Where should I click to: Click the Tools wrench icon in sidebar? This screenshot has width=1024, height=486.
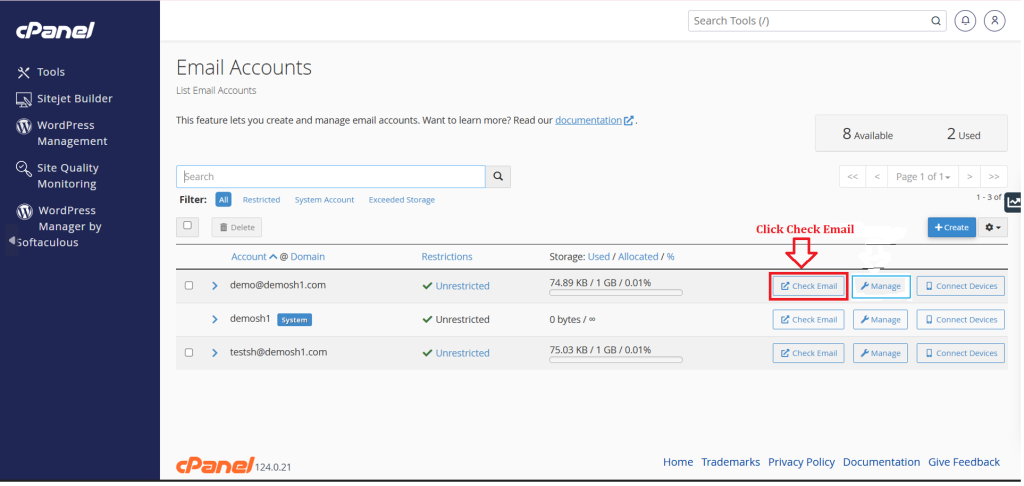(x=24, y=73)
